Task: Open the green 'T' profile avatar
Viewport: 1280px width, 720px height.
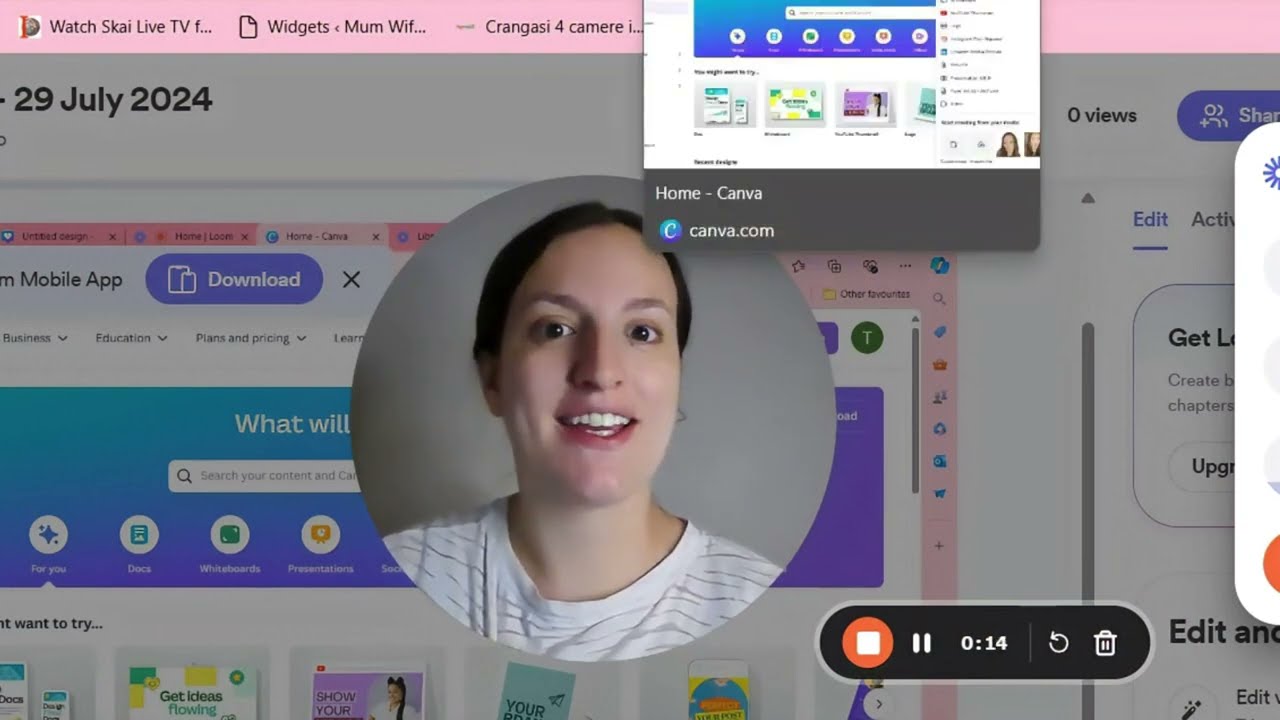Action: click(x=867, y=338)
